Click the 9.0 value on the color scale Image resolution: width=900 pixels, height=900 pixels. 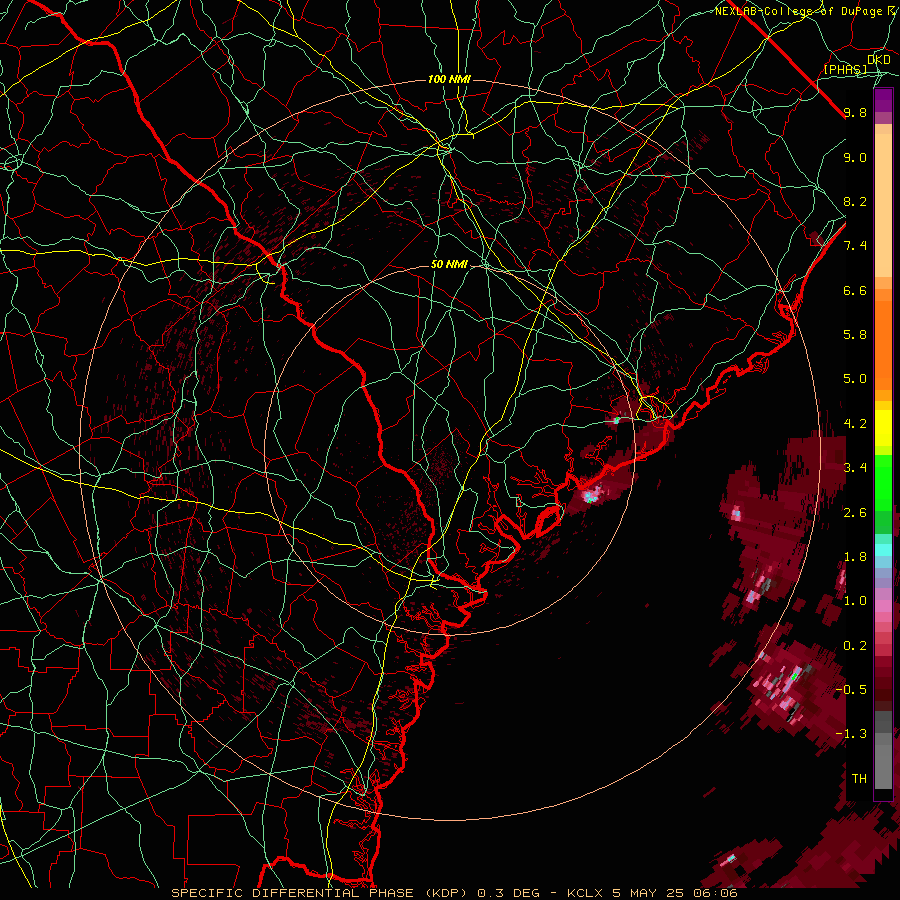click(855, 157)
